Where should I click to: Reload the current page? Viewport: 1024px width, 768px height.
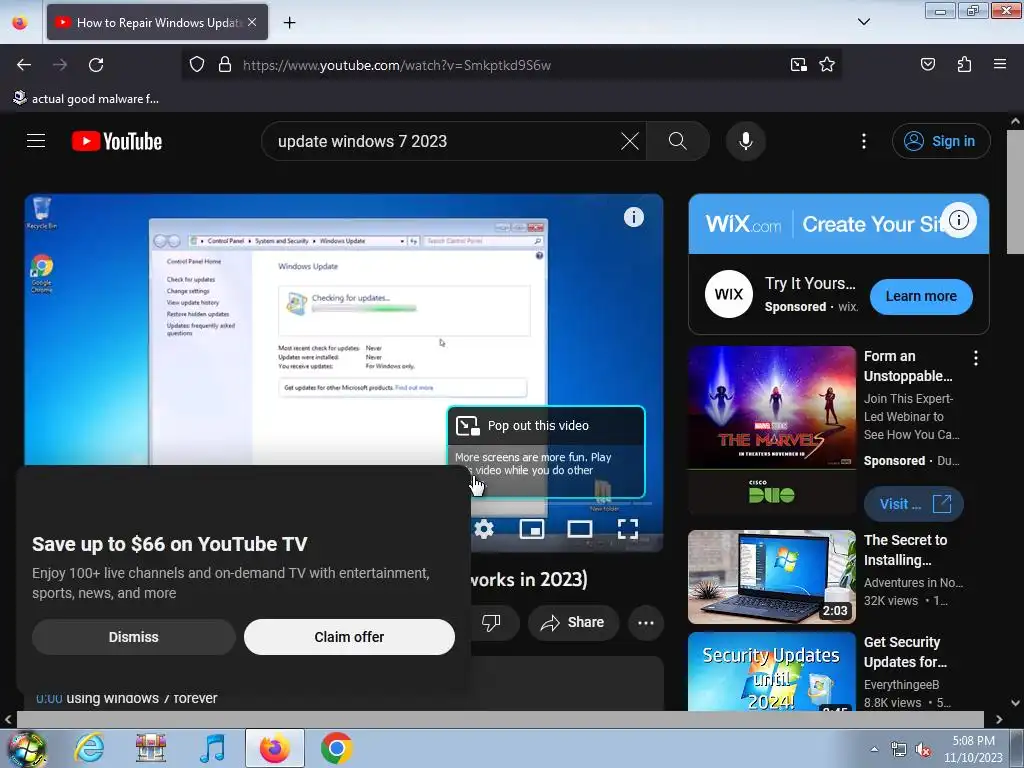click(x=96, y=65)
